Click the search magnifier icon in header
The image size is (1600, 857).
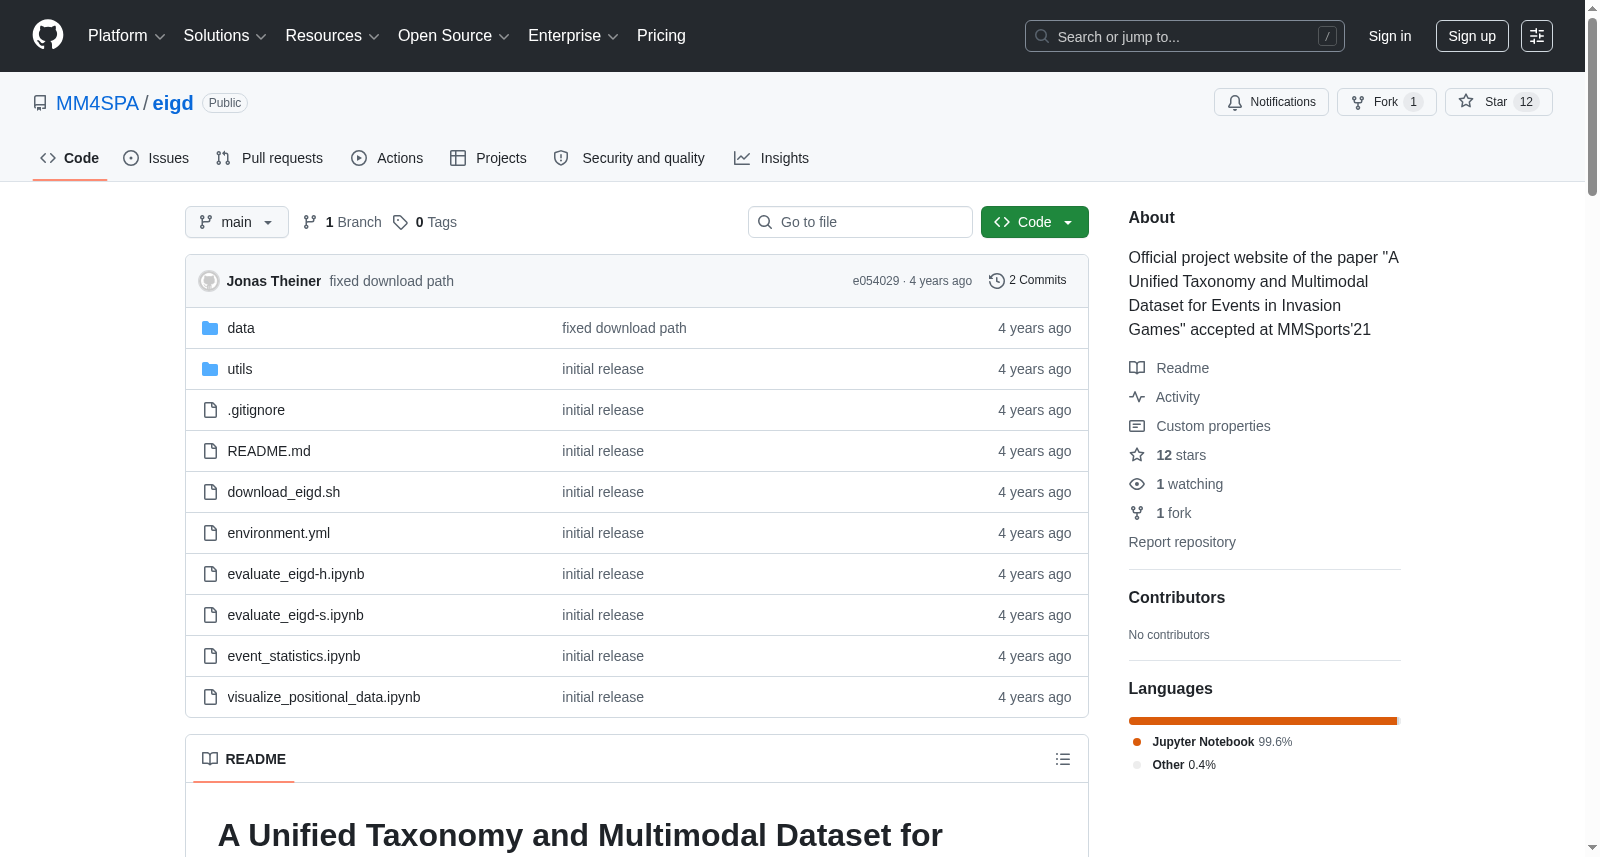tap(1042, 36)
